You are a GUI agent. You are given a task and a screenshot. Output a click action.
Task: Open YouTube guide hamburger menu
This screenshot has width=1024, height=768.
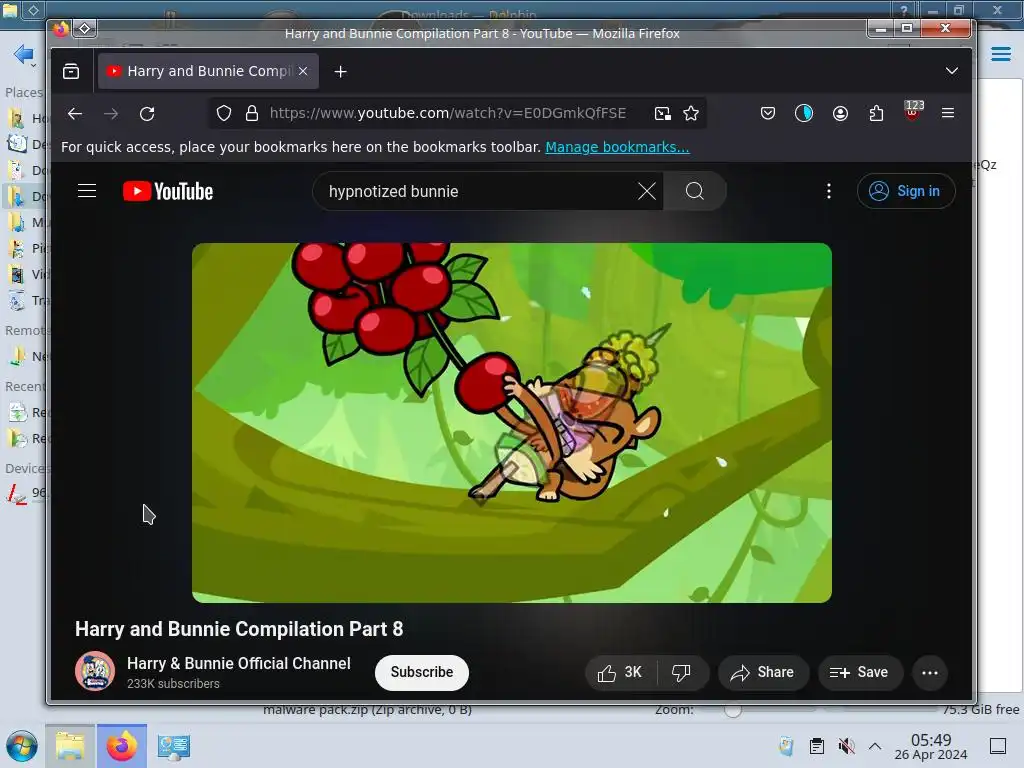87,191
